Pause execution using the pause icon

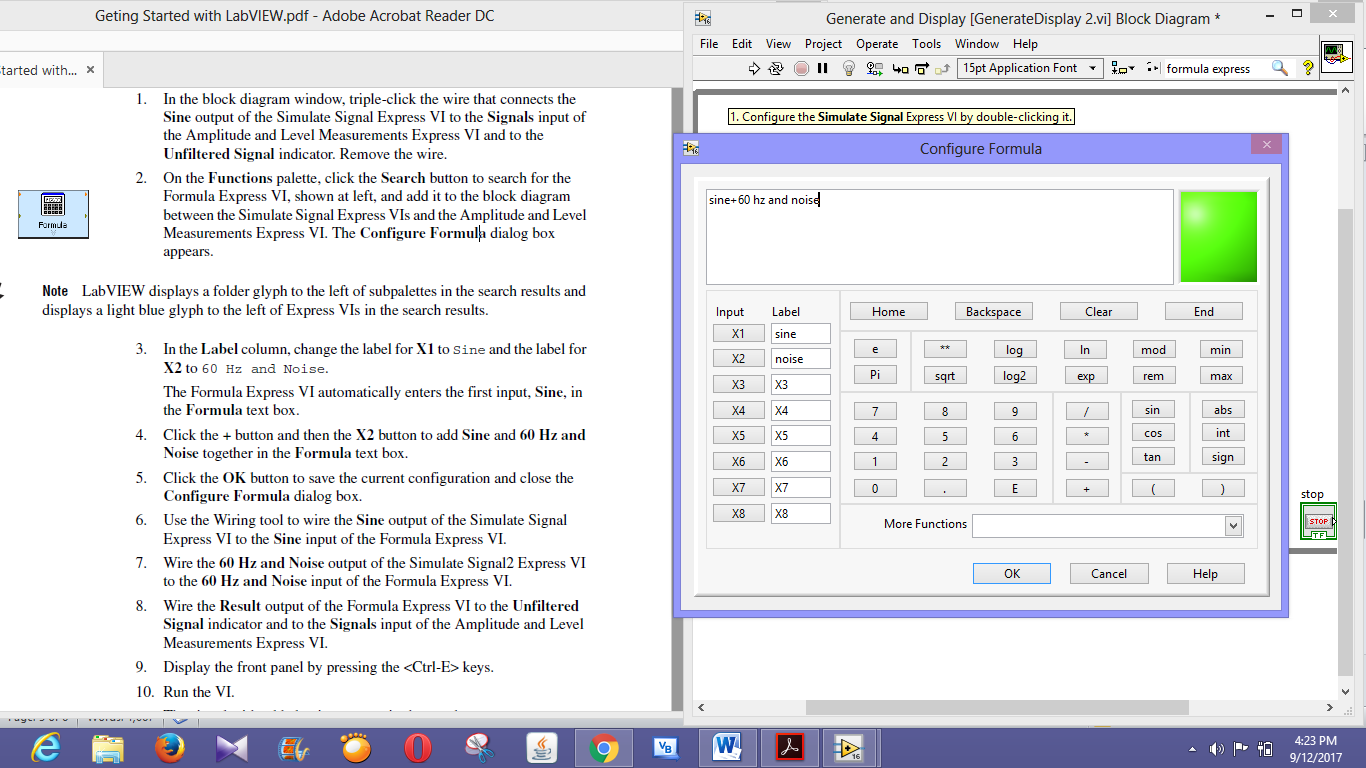pos(822,68)
